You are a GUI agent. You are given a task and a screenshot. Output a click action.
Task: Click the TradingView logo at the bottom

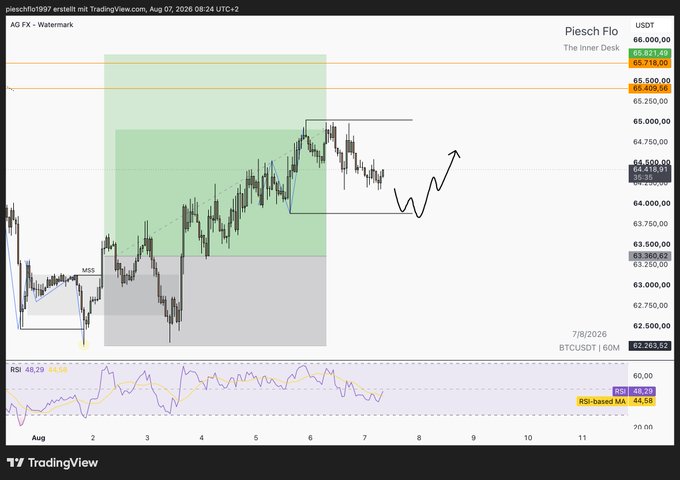52,463
